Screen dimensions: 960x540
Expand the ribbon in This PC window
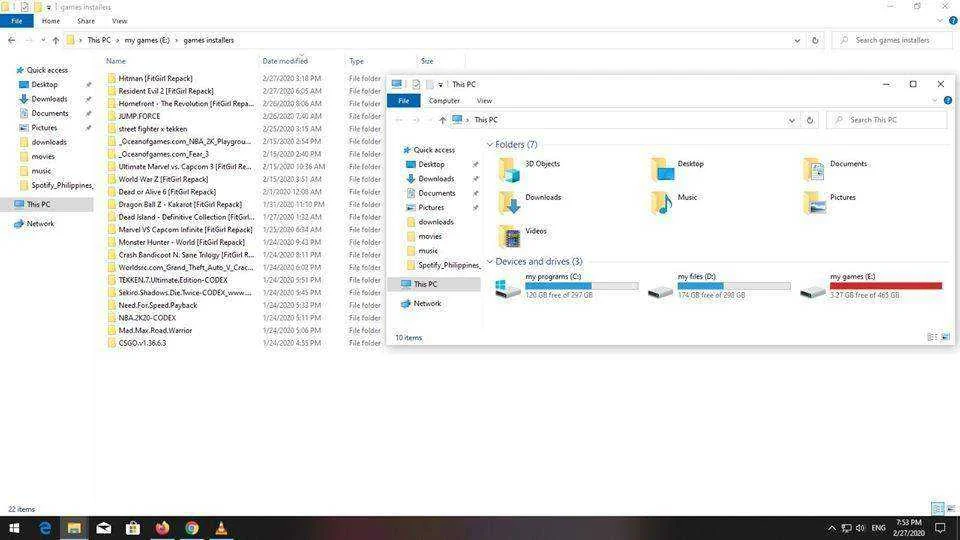934,100
